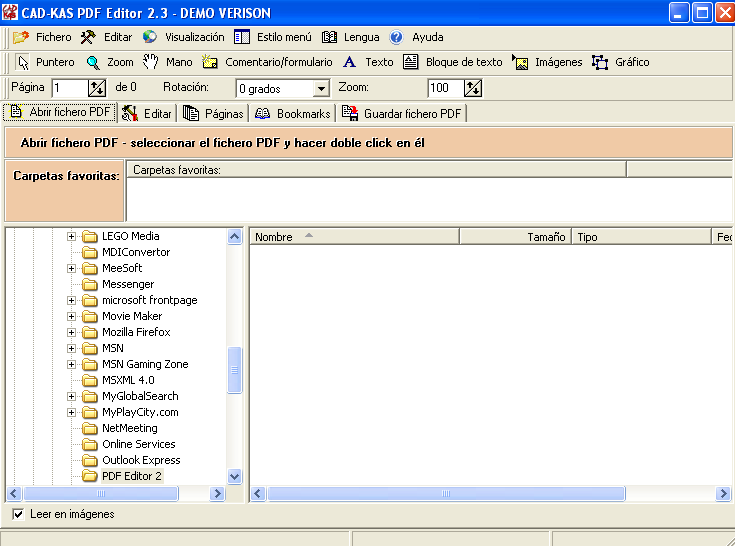Select the MyGlobalSearch folder label
This screenshot has height=546, width=735.
coord(140,396)
